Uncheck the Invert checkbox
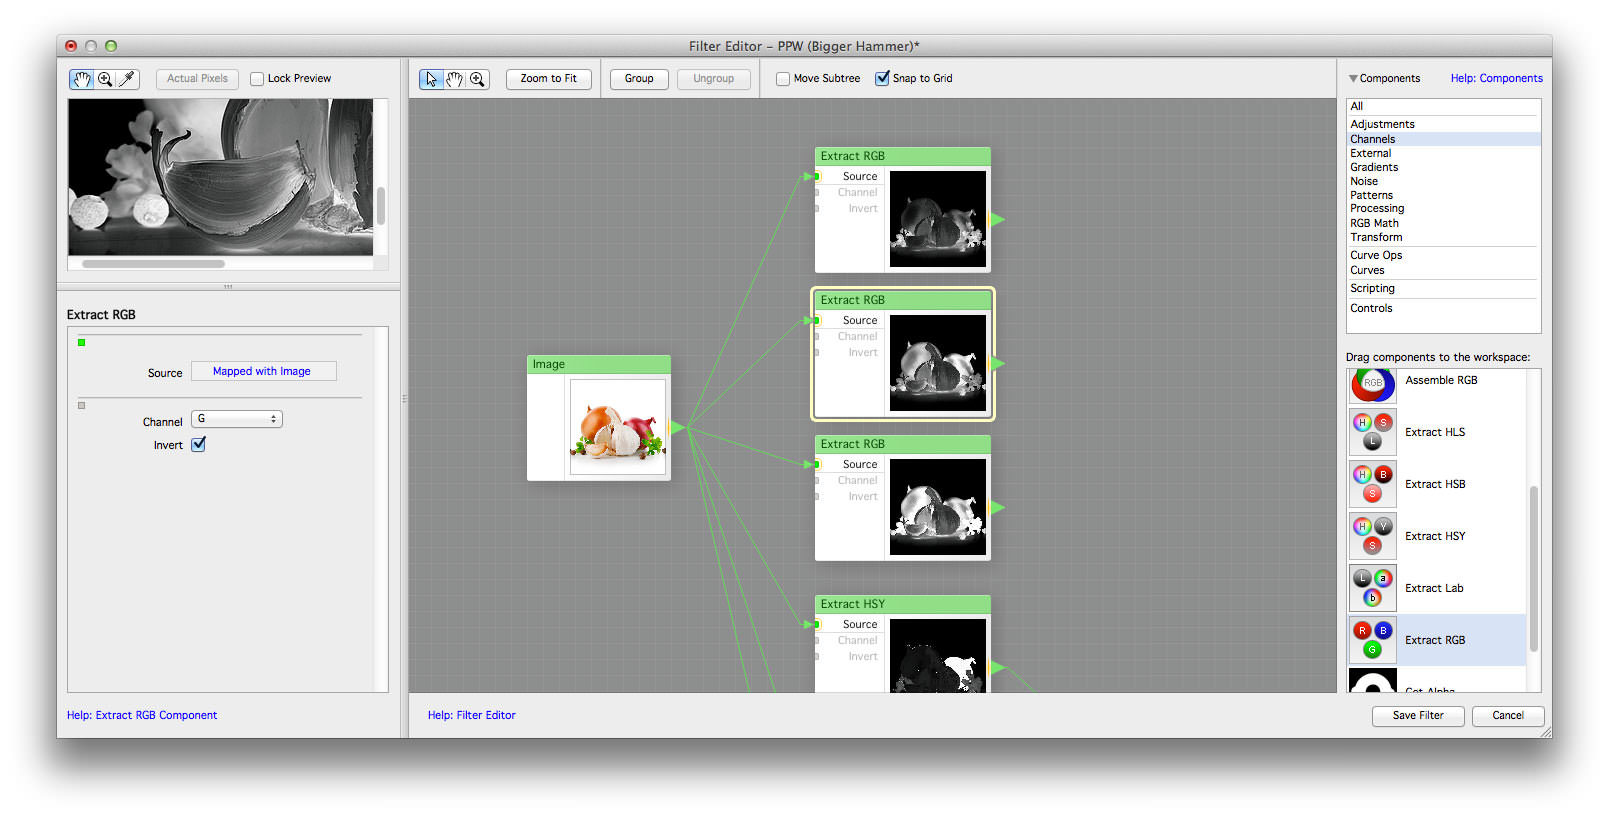This screenshot has height=817, width=1609. tap(199, 445)
